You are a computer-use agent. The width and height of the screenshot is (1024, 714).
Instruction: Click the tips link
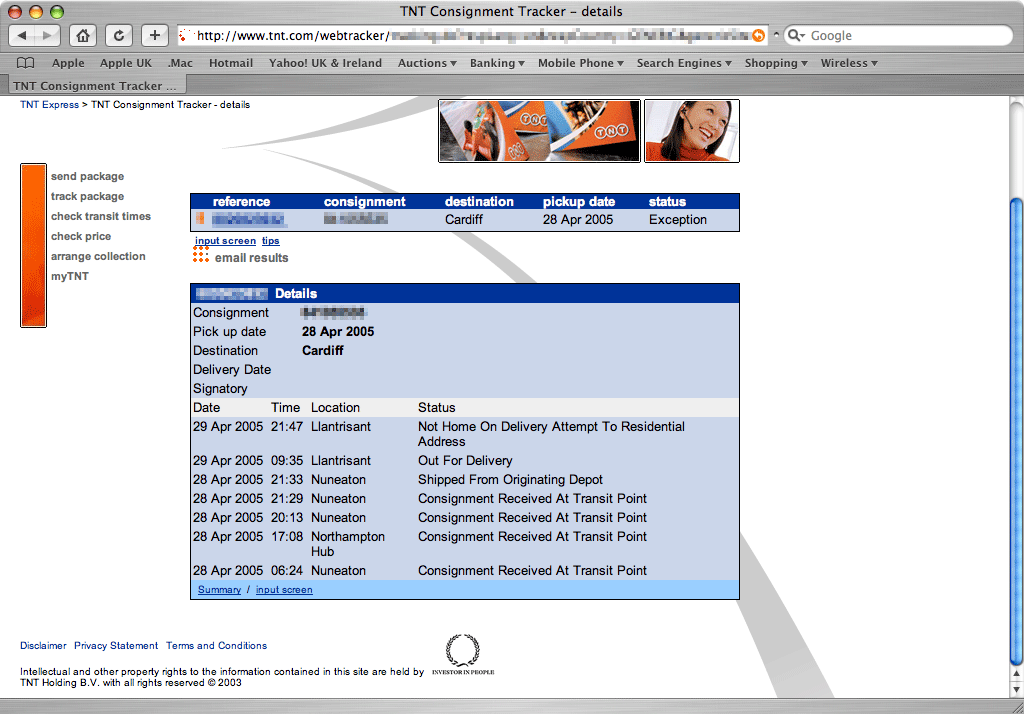point(270,240)
